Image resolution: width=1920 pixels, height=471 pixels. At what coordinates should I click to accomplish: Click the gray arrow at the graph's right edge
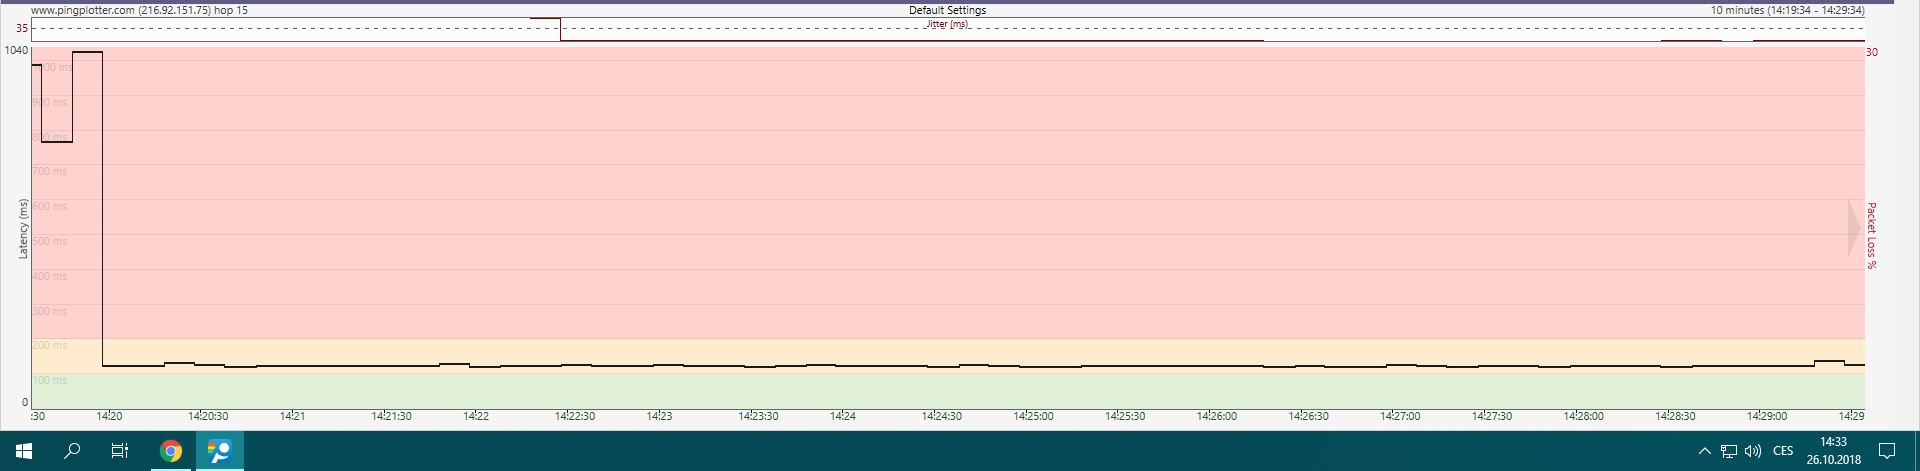pyautogui.click(x=1853, y=229)
